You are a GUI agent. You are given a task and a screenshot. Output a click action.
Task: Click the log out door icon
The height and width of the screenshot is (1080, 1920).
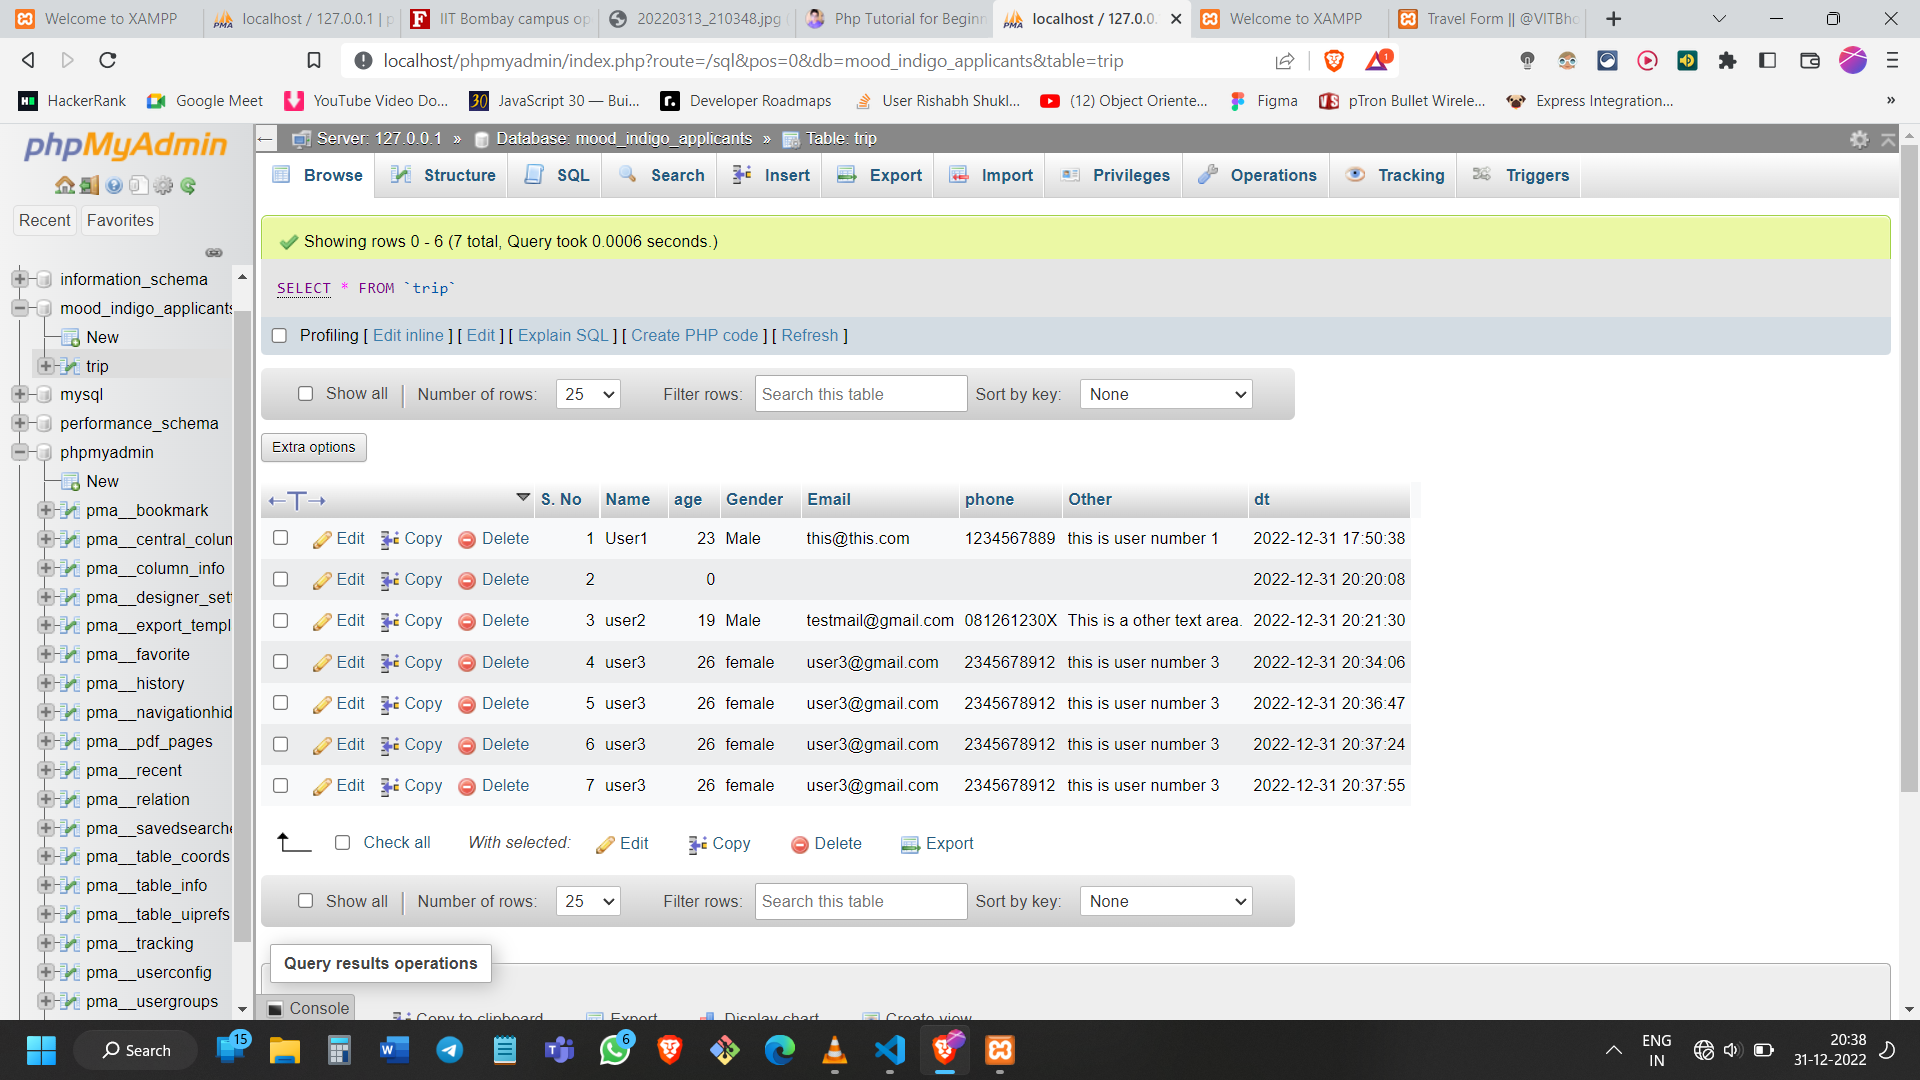[x=90, y=185]
